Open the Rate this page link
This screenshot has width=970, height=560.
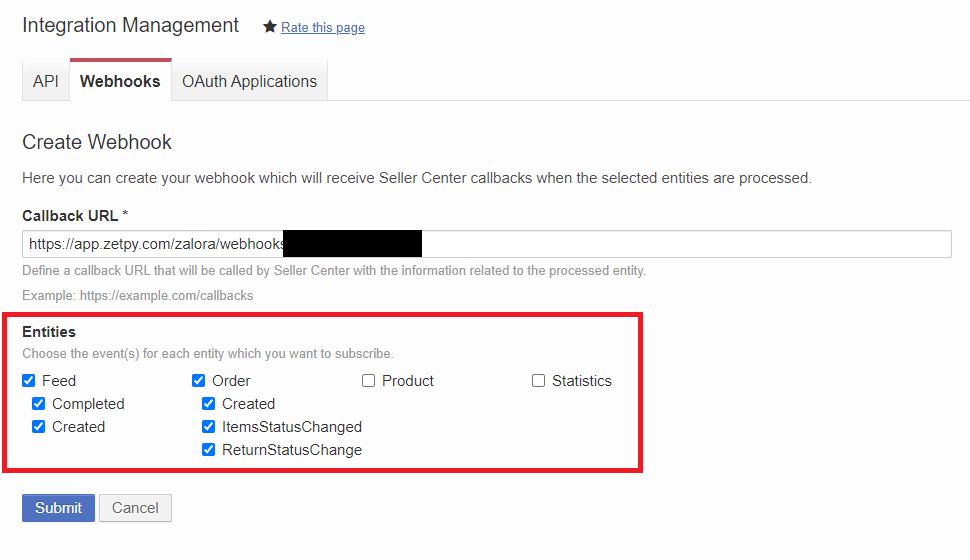323,28
